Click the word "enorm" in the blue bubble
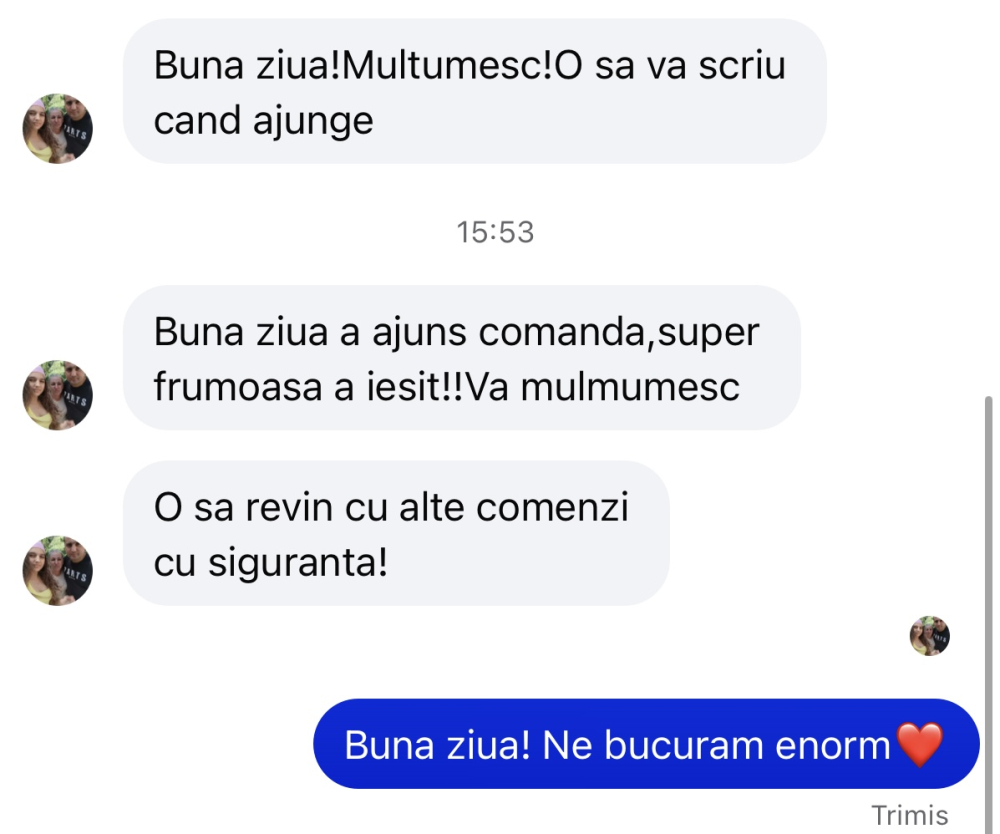 (x=832, y=745)
